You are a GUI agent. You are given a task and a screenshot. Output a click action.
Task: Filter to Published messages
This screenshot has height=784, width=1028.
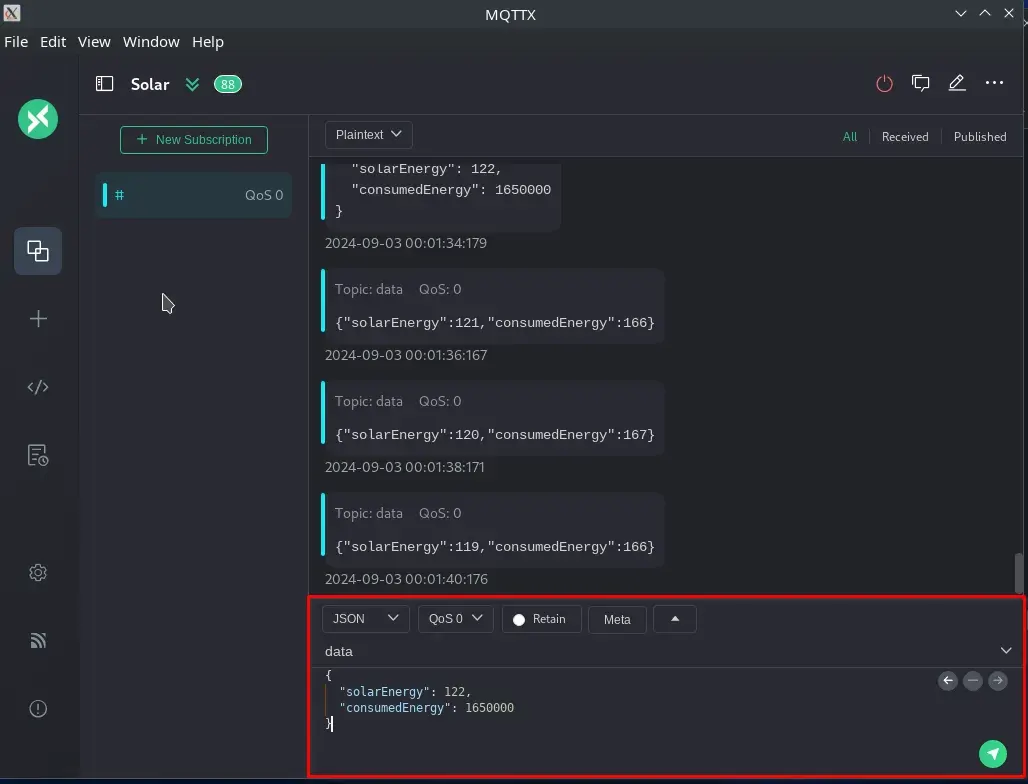click(979, 137)
